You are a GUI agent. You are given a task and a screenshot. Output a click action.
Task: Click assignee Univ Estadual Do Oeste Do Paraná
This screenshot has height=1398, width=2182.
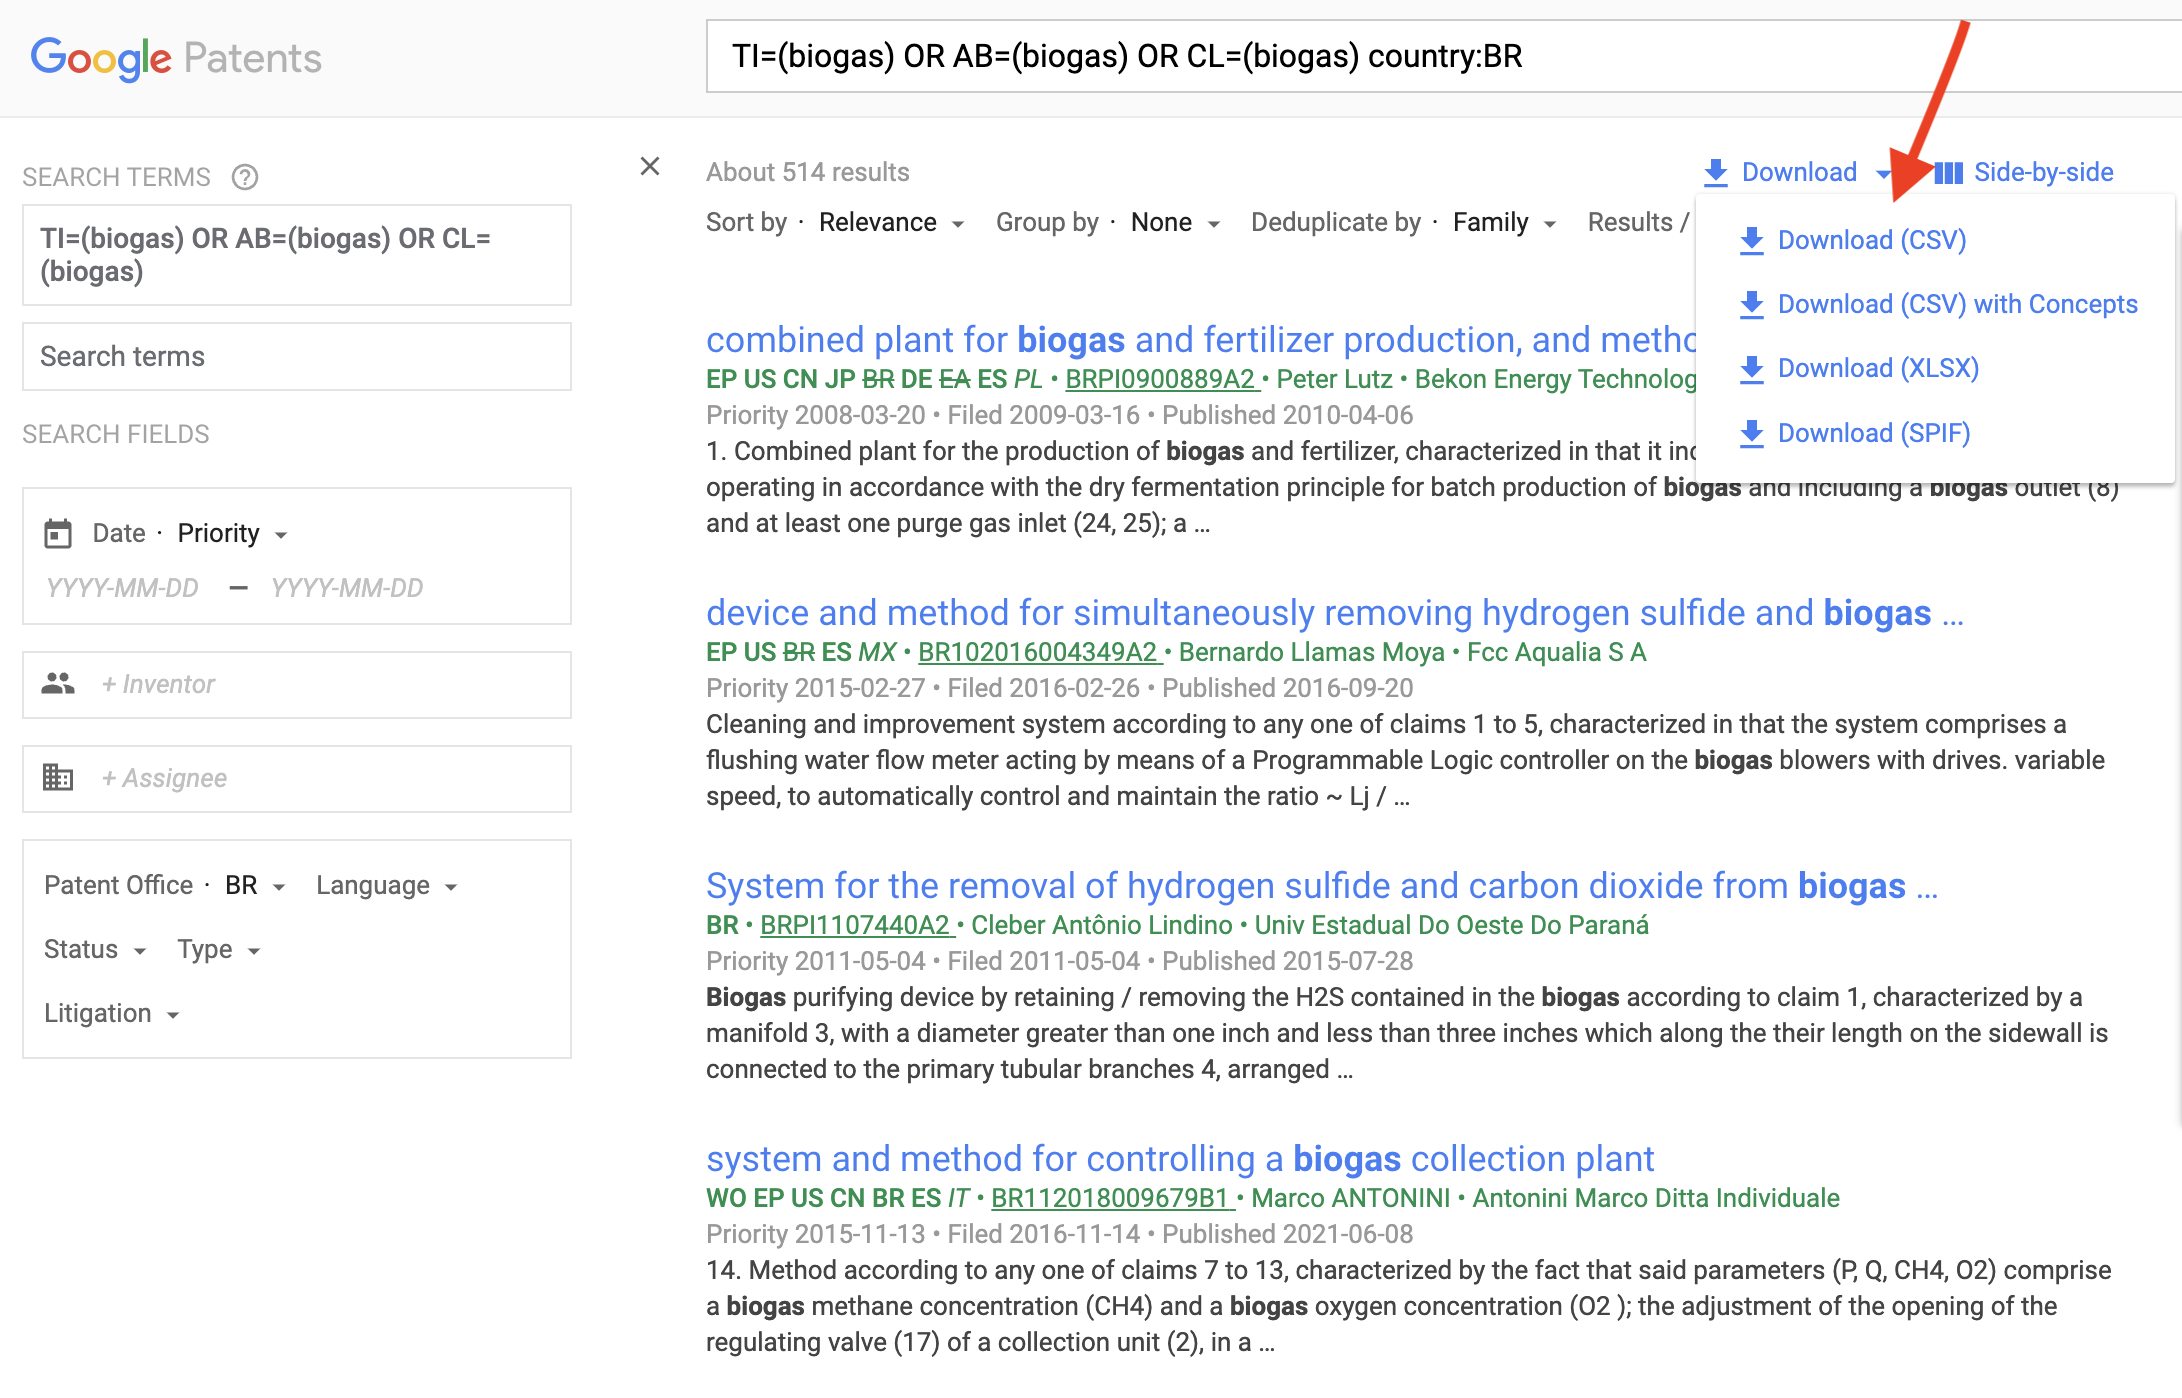tap(1451, 925)
